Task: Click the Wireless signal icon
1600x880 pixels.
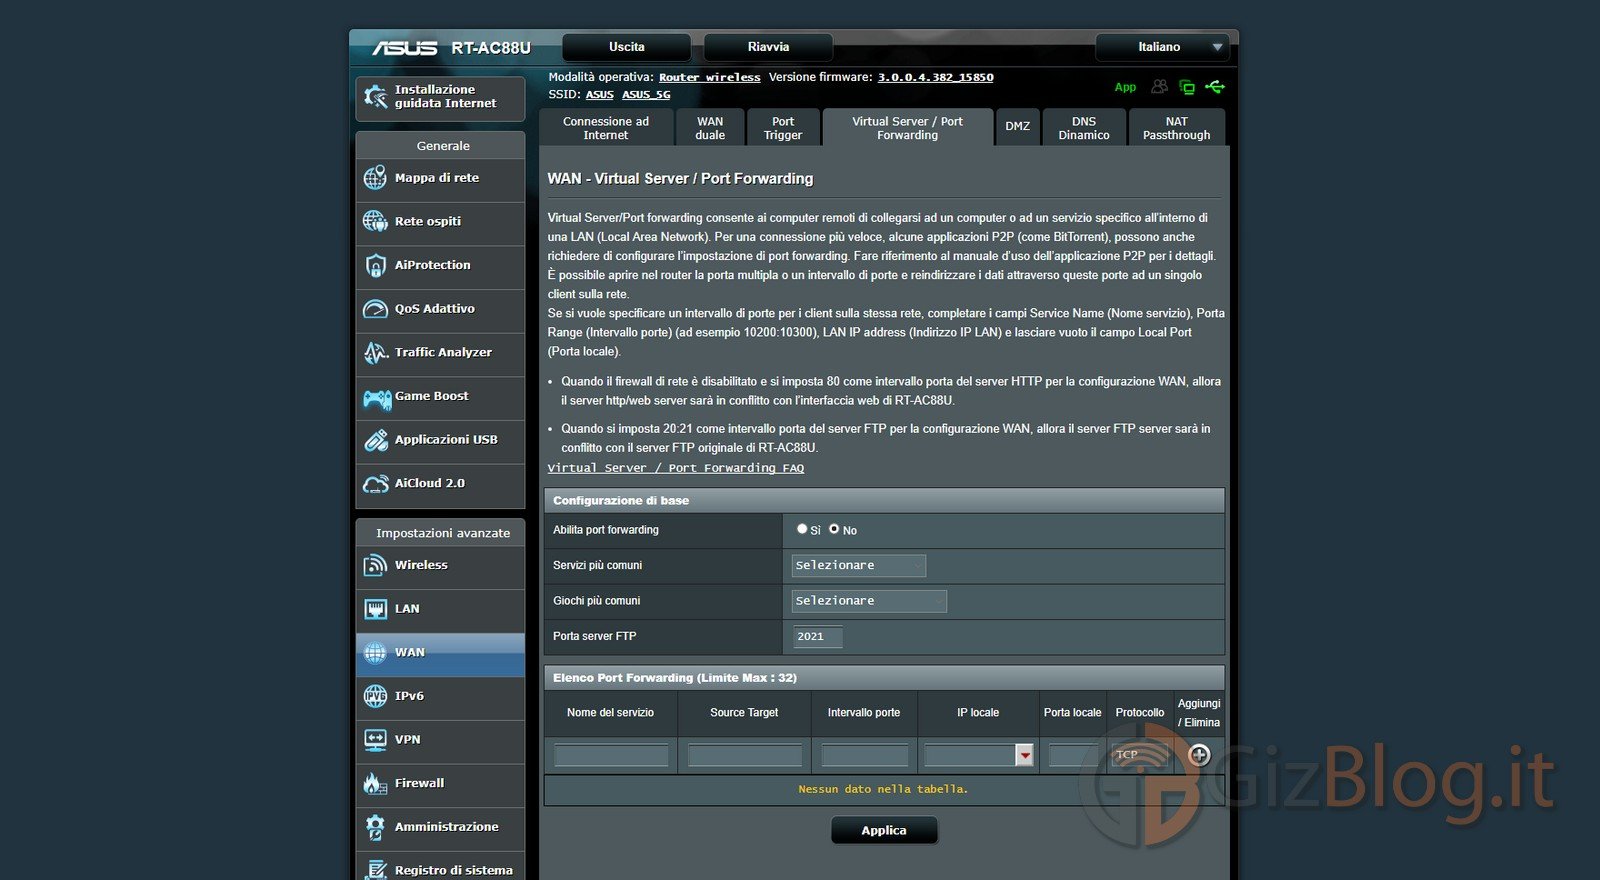Action: point(375,565)
